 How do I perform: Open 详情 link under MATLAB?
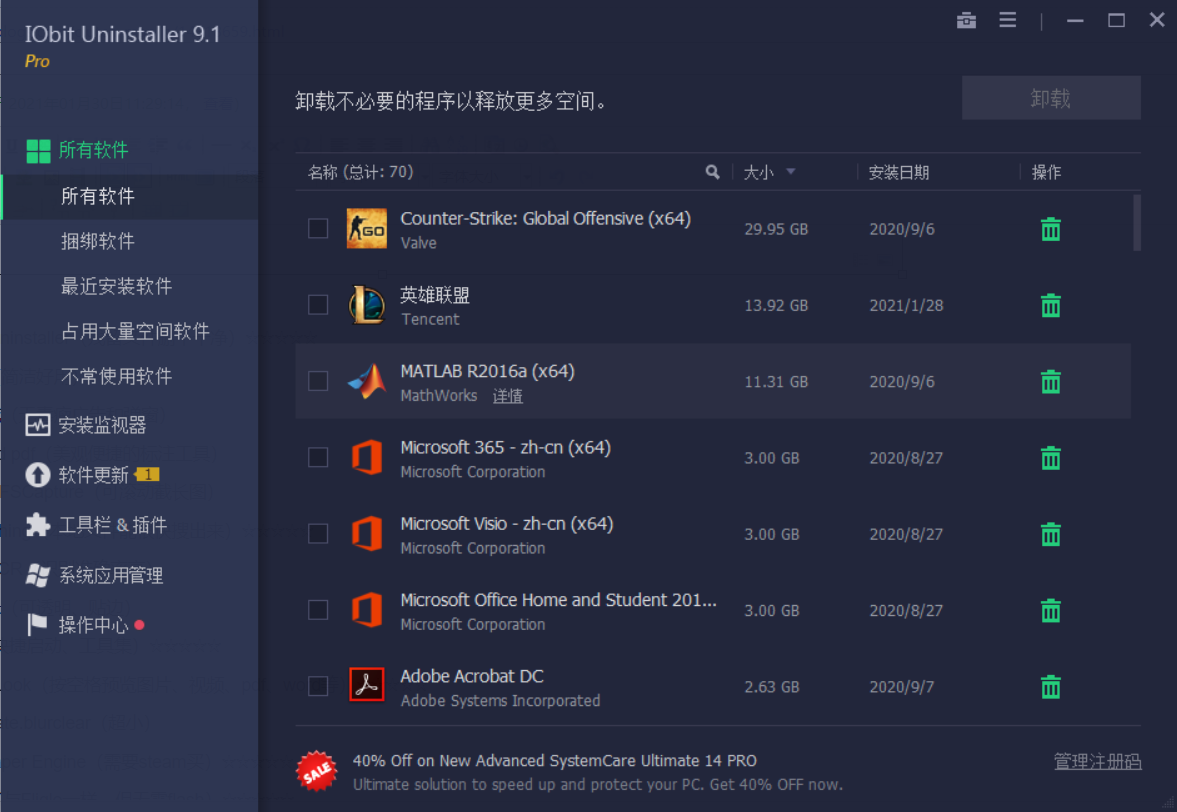(x=507, y=396)
